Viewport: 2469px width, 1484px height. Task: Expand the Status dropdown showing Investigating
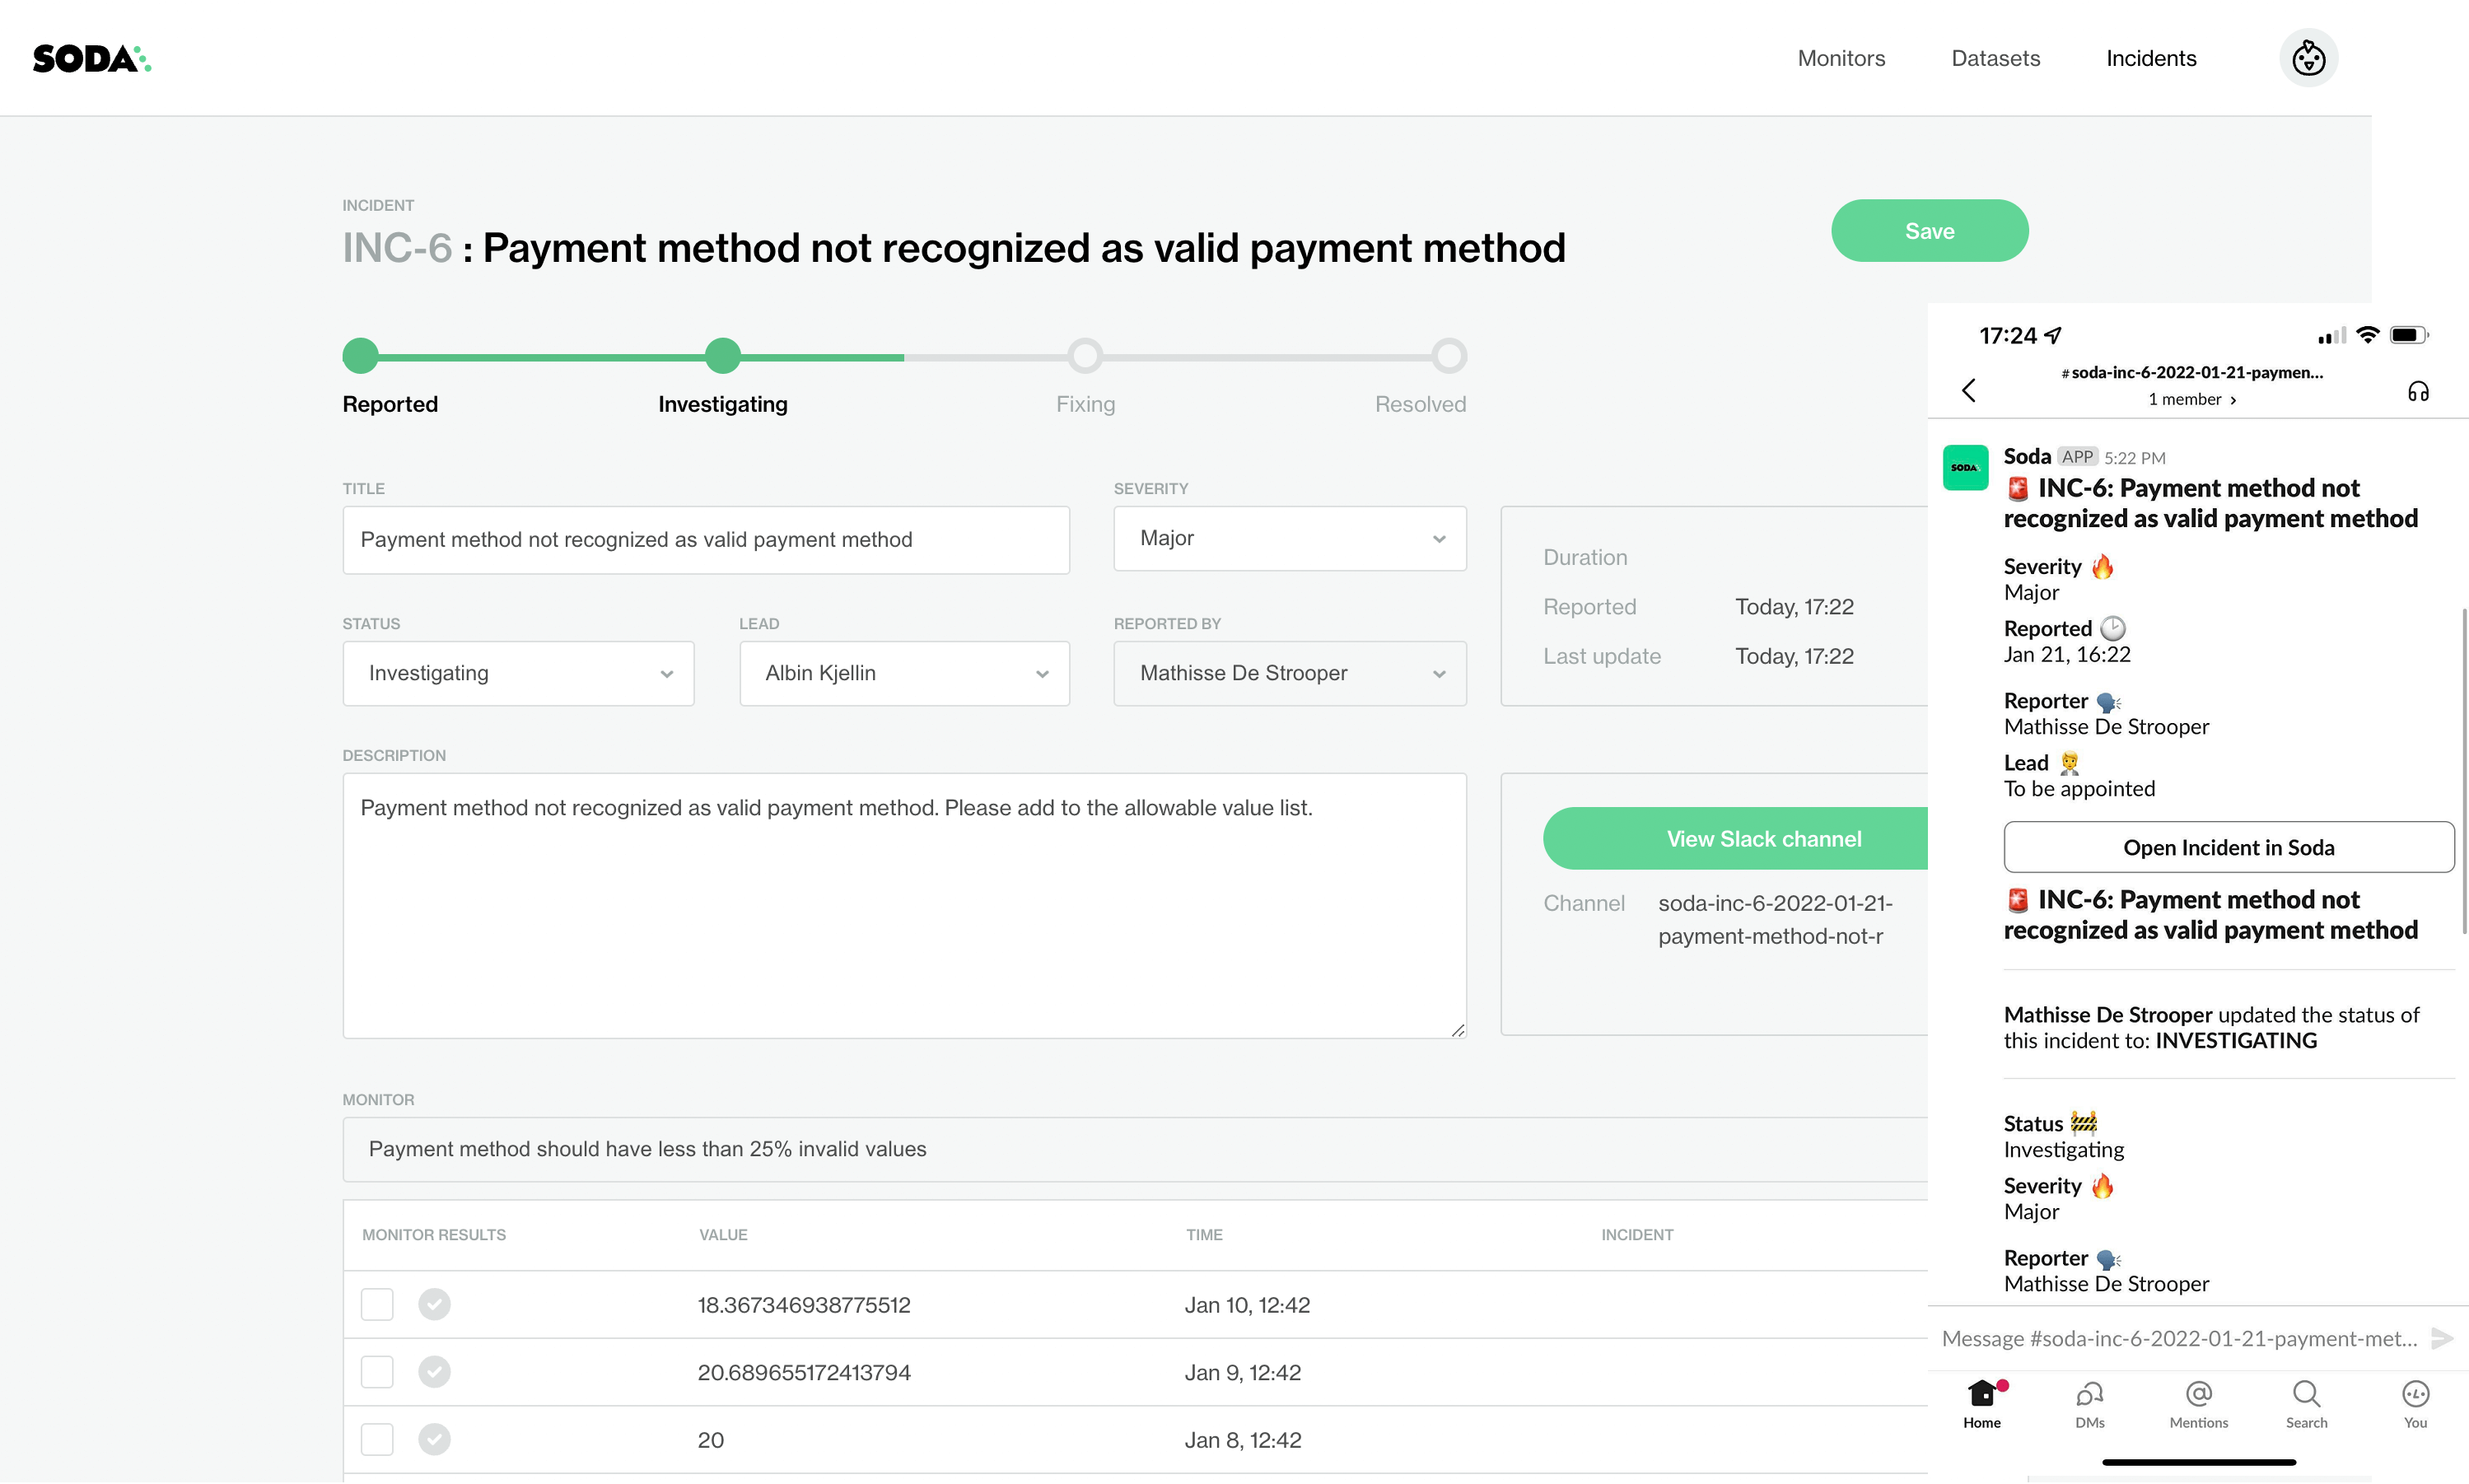tap(518, 674)
